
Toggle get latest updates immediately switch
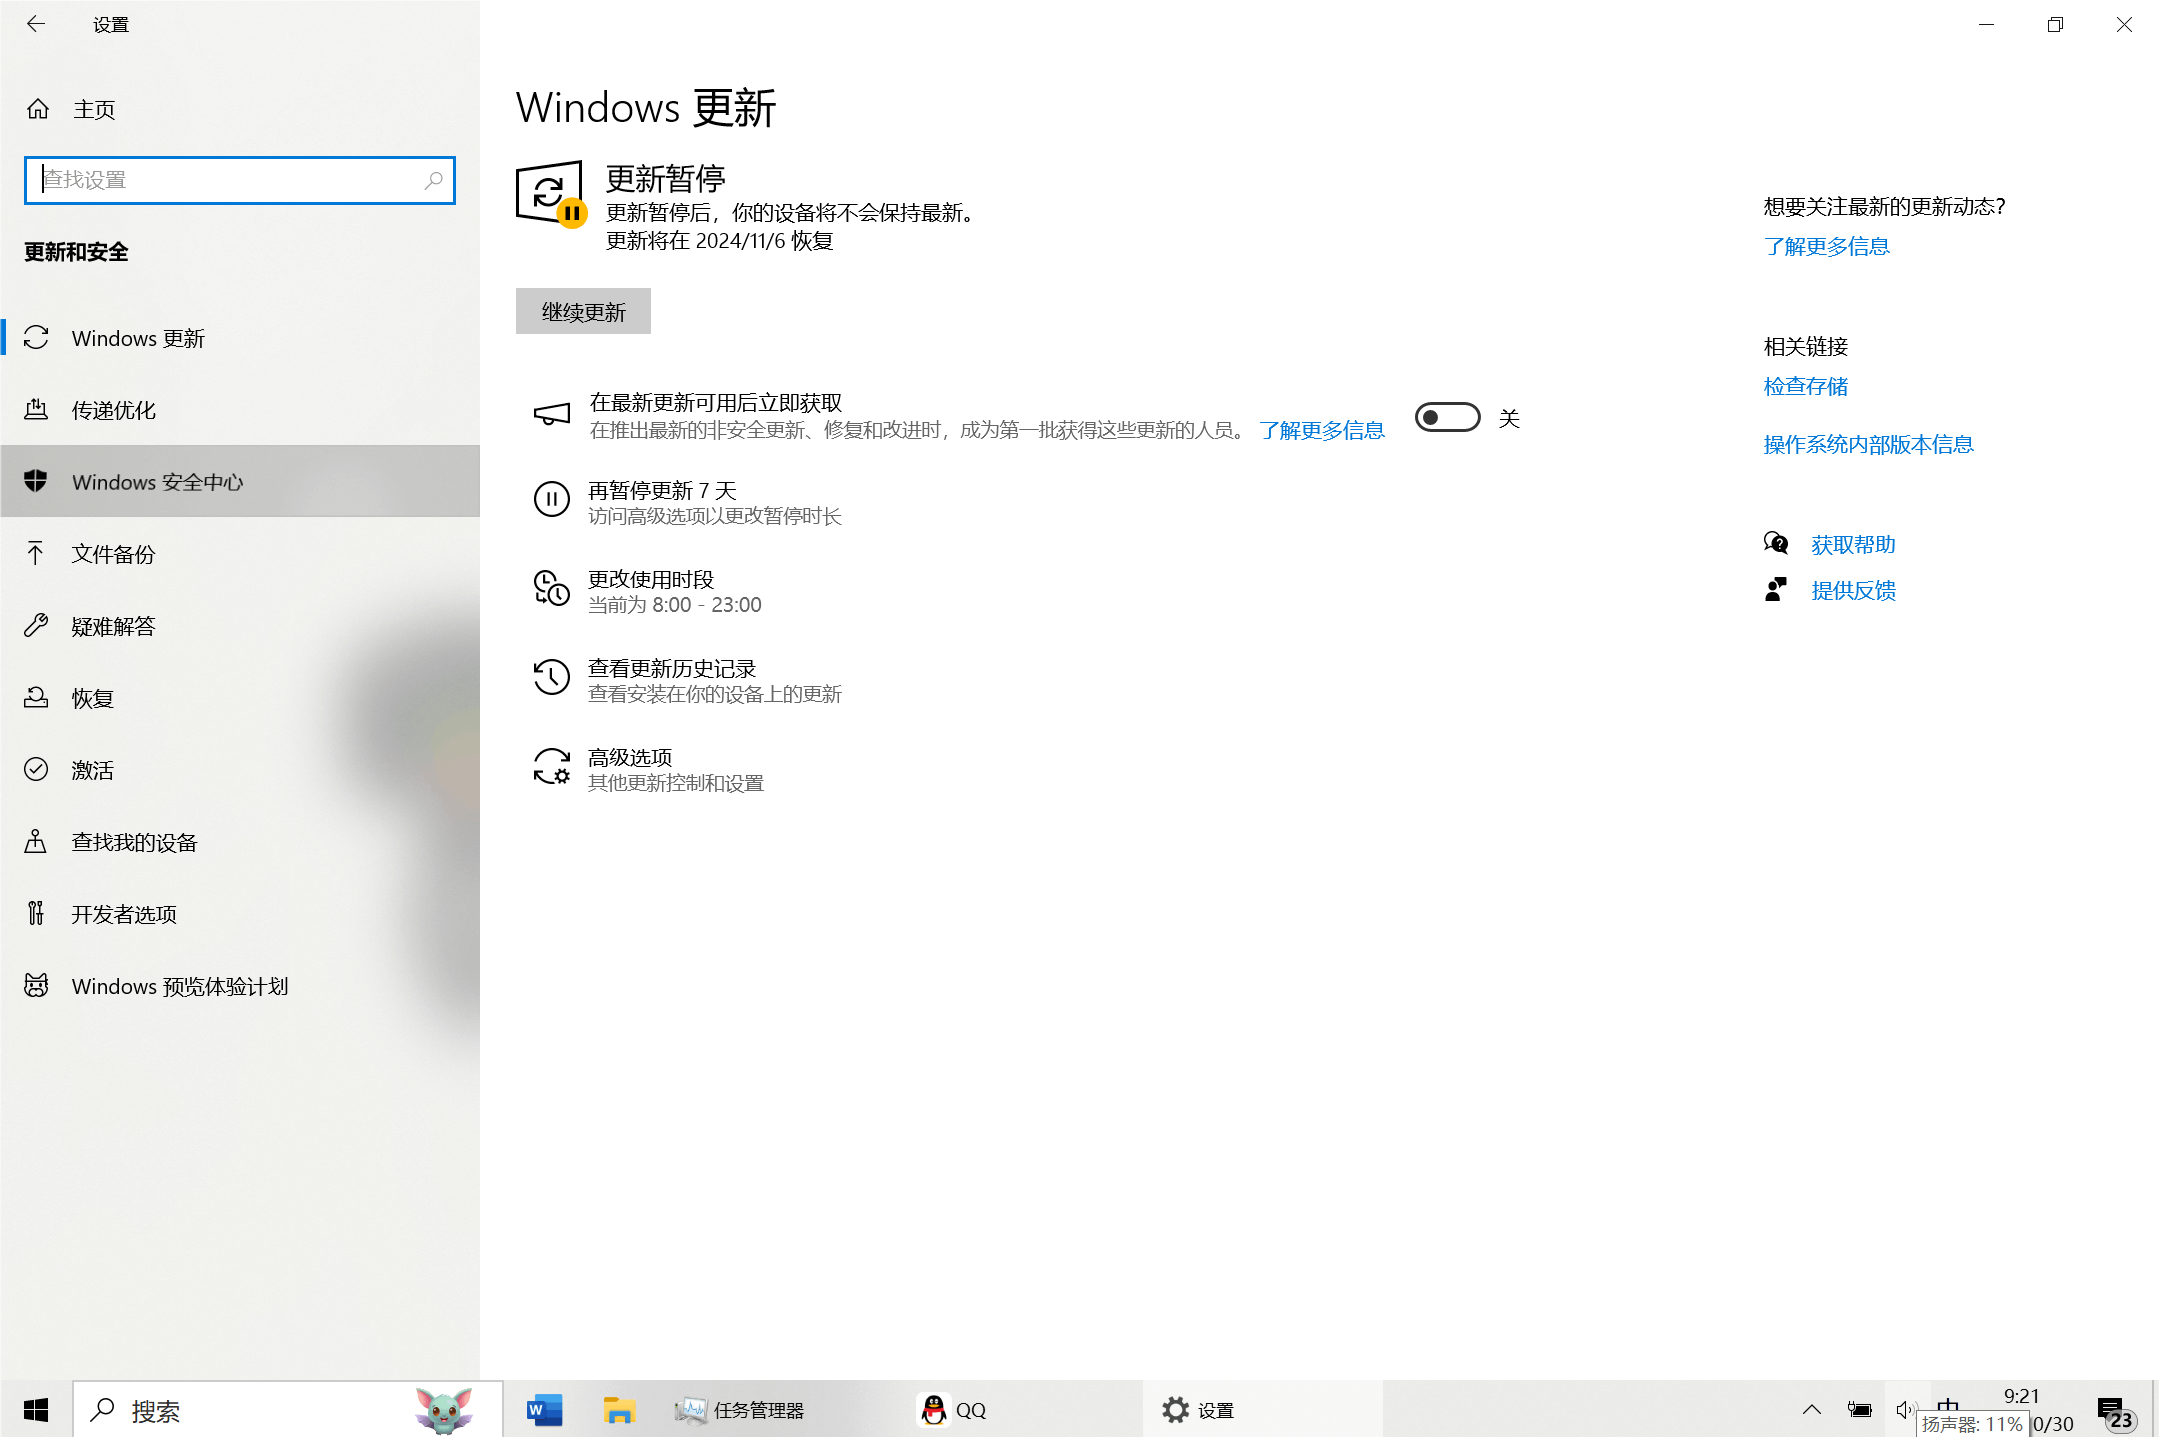(x=1447, y=418)
